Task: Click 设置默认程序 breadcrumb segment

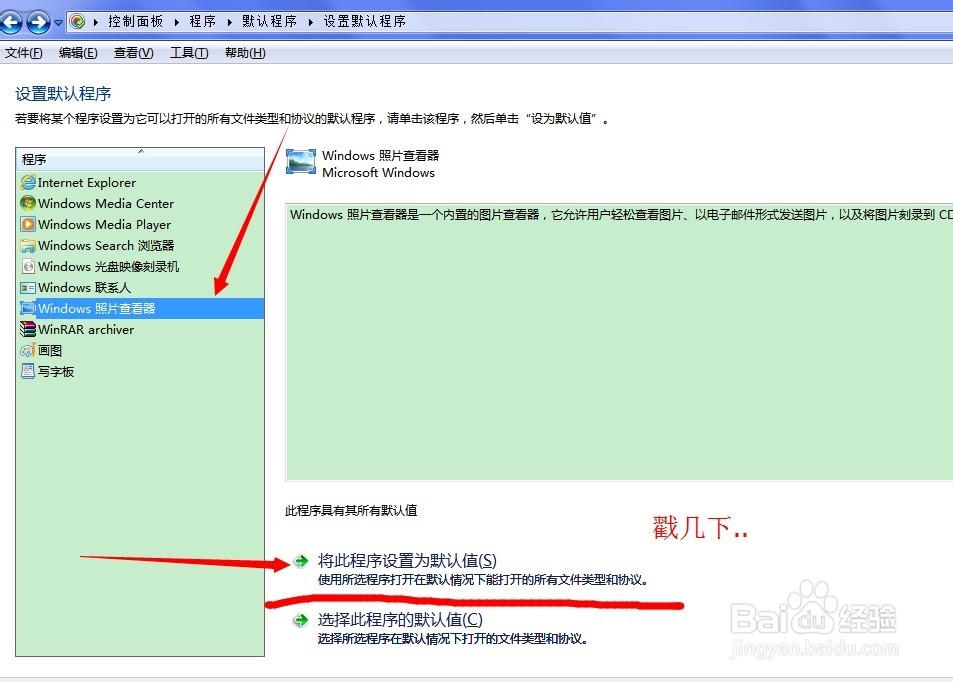Action: pyautogui.click(x=365, y=21)
